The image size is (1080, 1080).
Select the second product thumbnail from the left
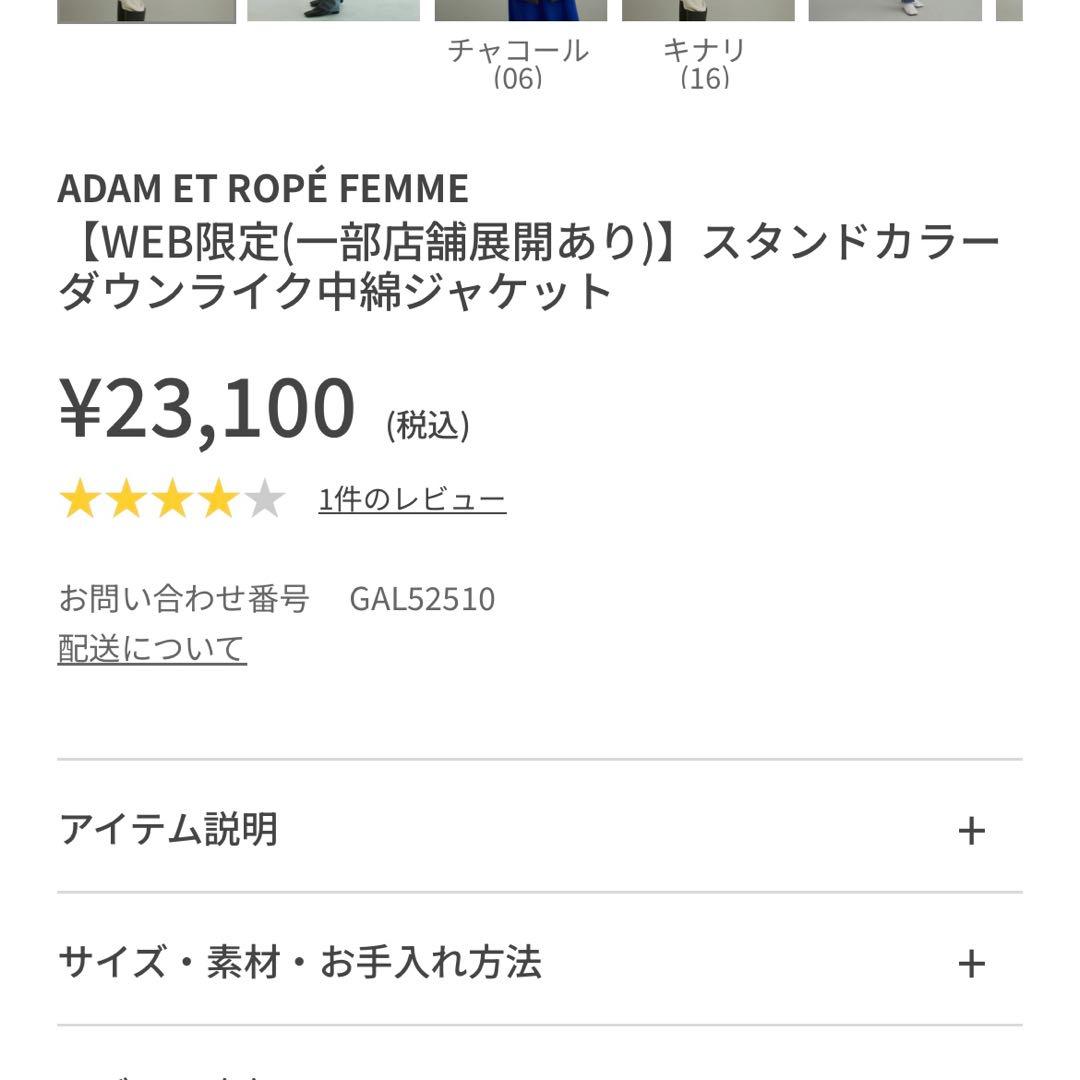pyautogui.click(x=333, y=10)
